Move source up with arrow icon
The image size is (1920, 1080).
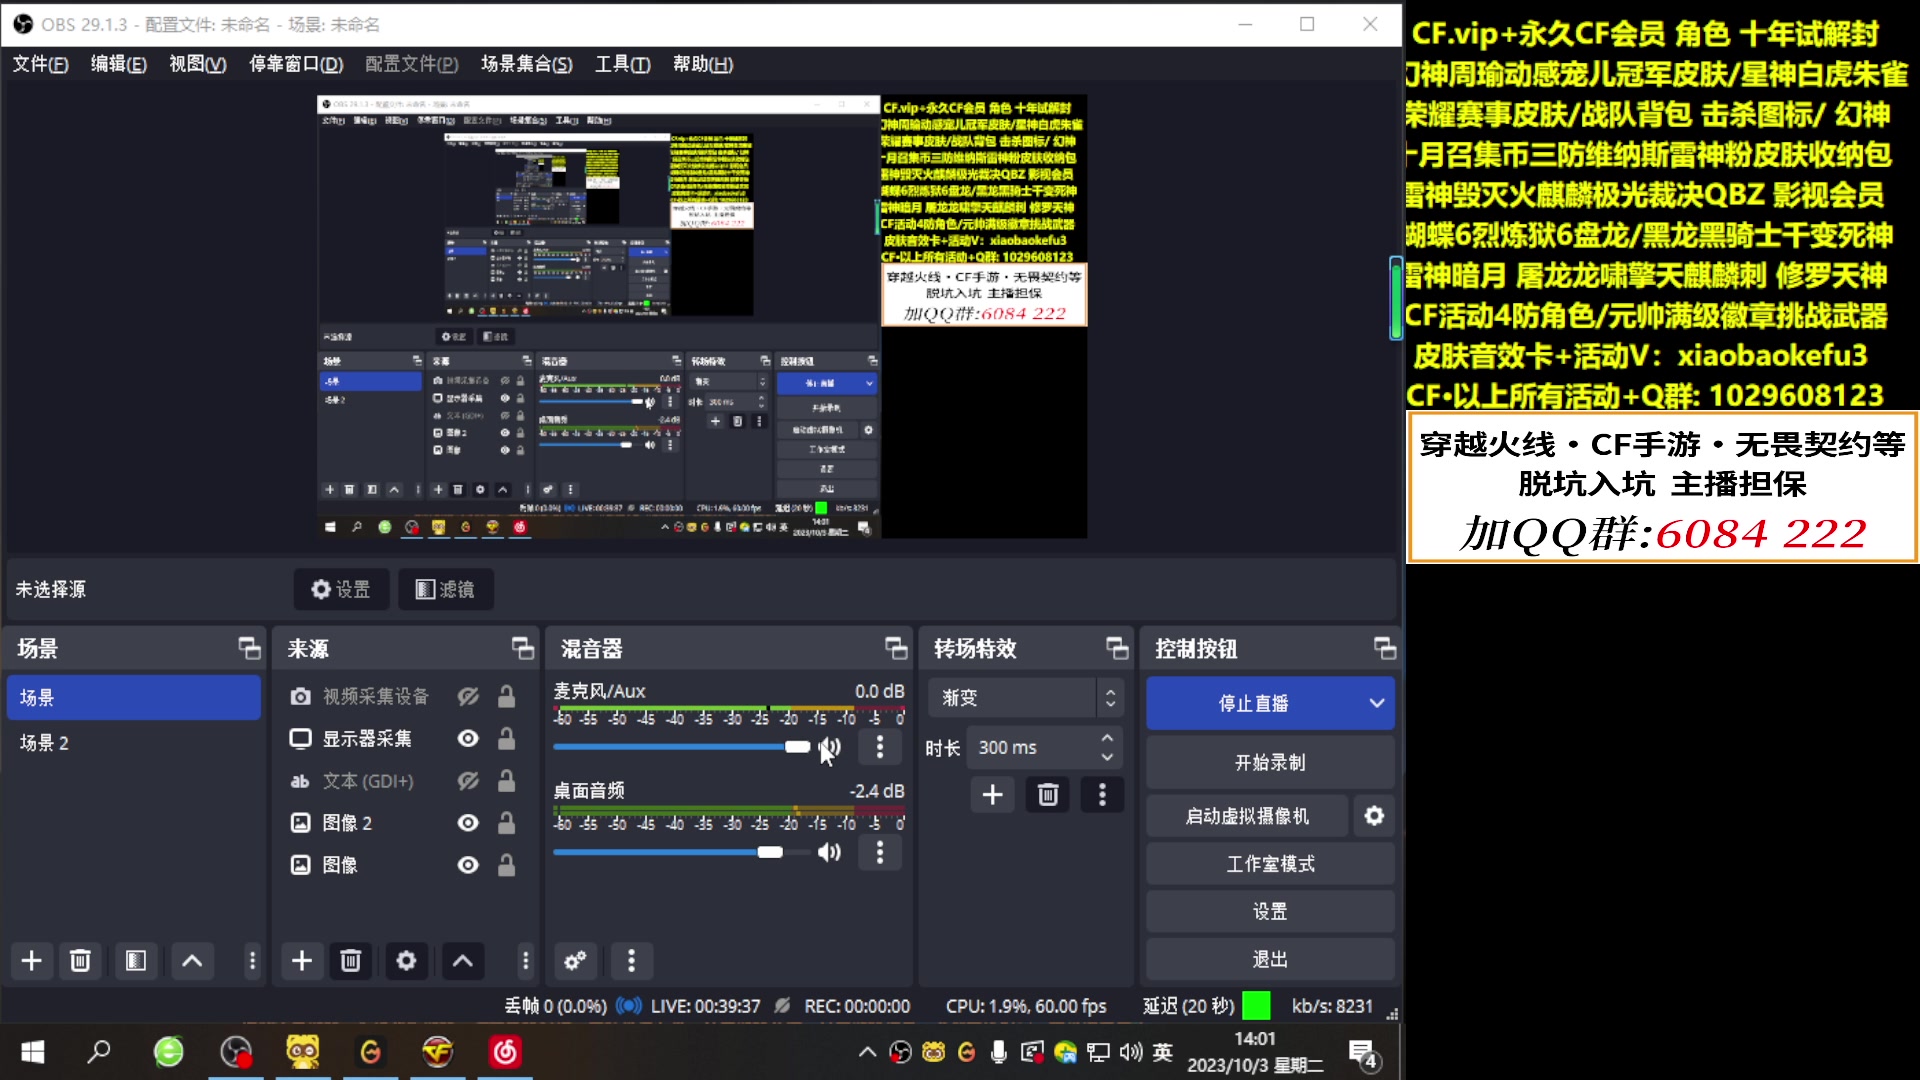pyautogui.click(x=462, y=961)
